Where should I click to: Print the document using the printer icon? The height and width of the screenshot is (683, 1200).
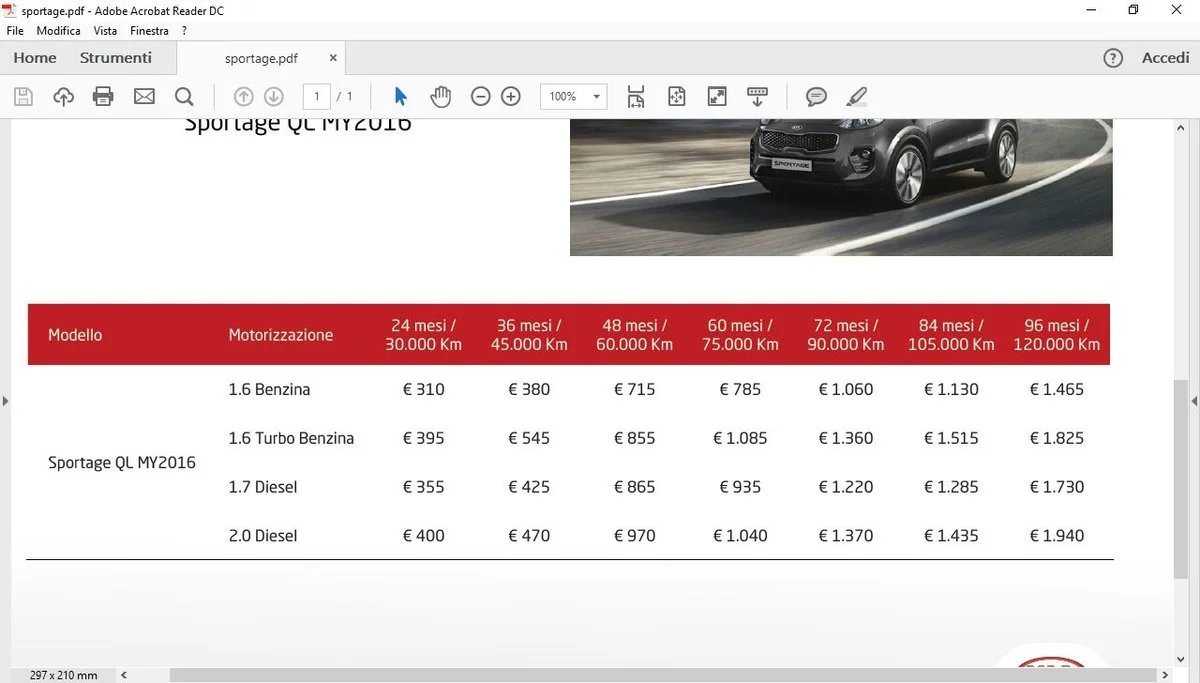(x=103, y=97)
